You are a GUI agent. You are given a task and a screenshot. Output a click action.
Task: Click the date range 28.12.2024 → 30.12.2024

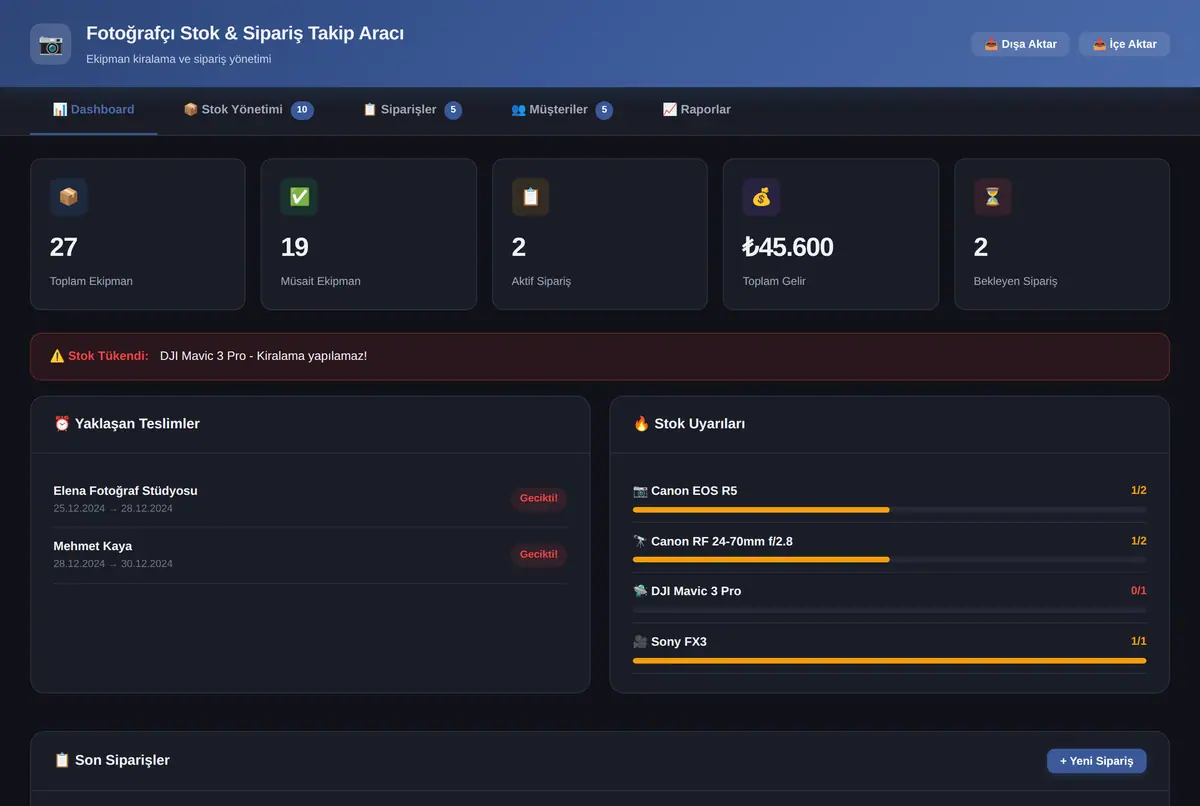tap(113, 564)
